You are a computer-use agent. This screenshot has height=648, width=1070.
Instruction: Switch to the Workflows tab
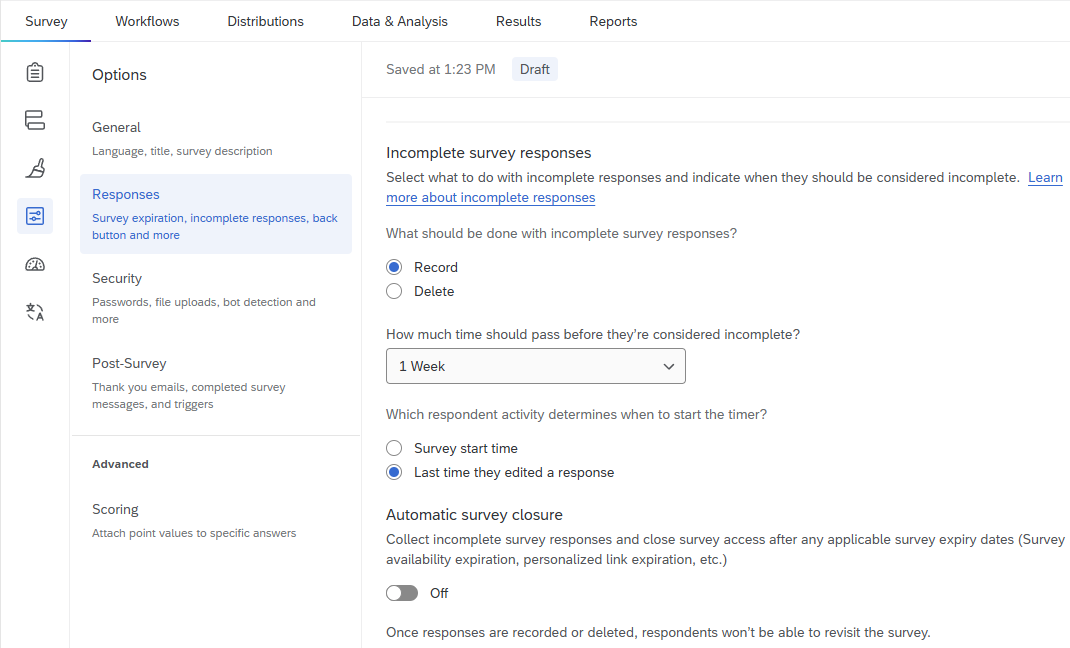point(147,21)
